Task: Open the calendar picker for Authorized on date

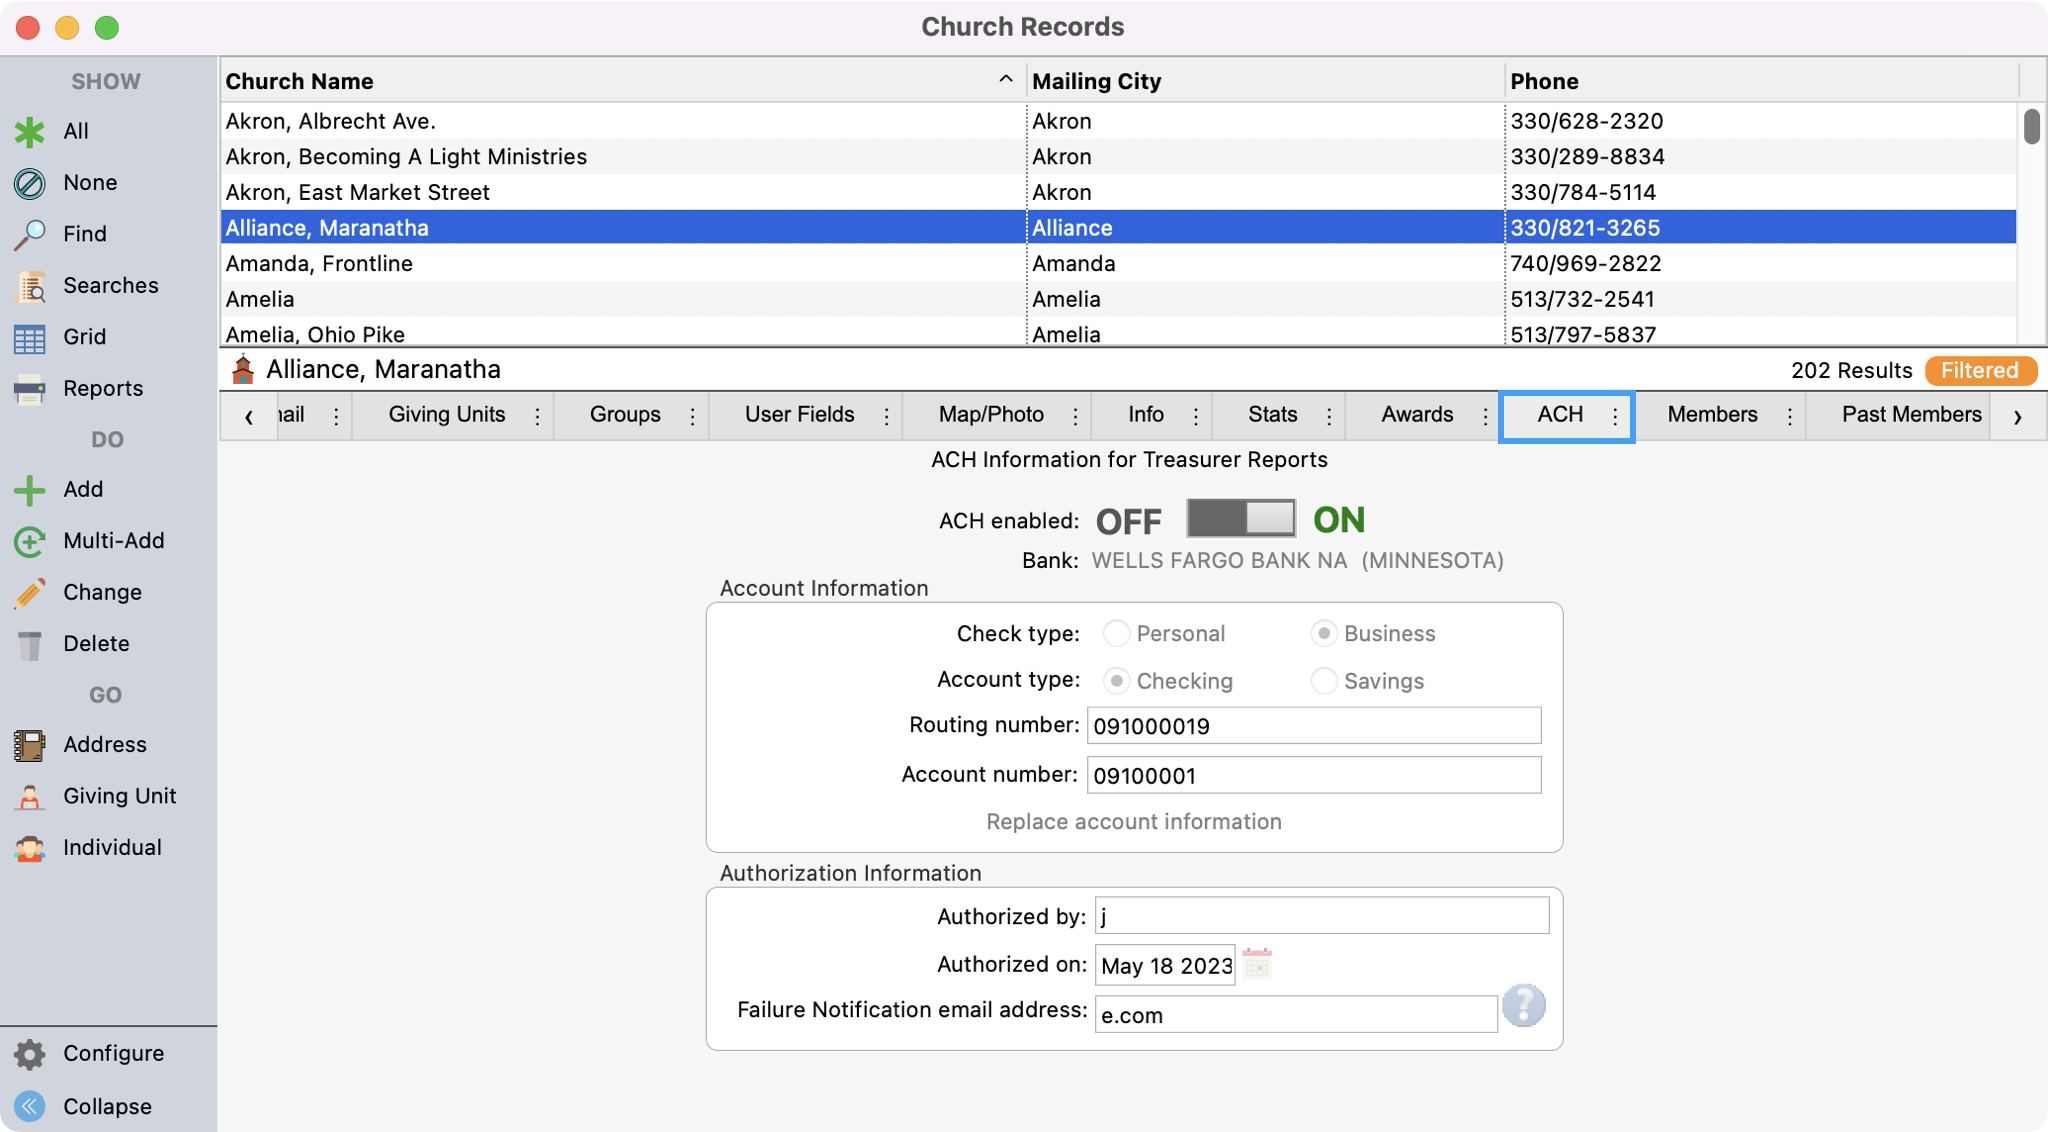Action: pos(1259,964)
